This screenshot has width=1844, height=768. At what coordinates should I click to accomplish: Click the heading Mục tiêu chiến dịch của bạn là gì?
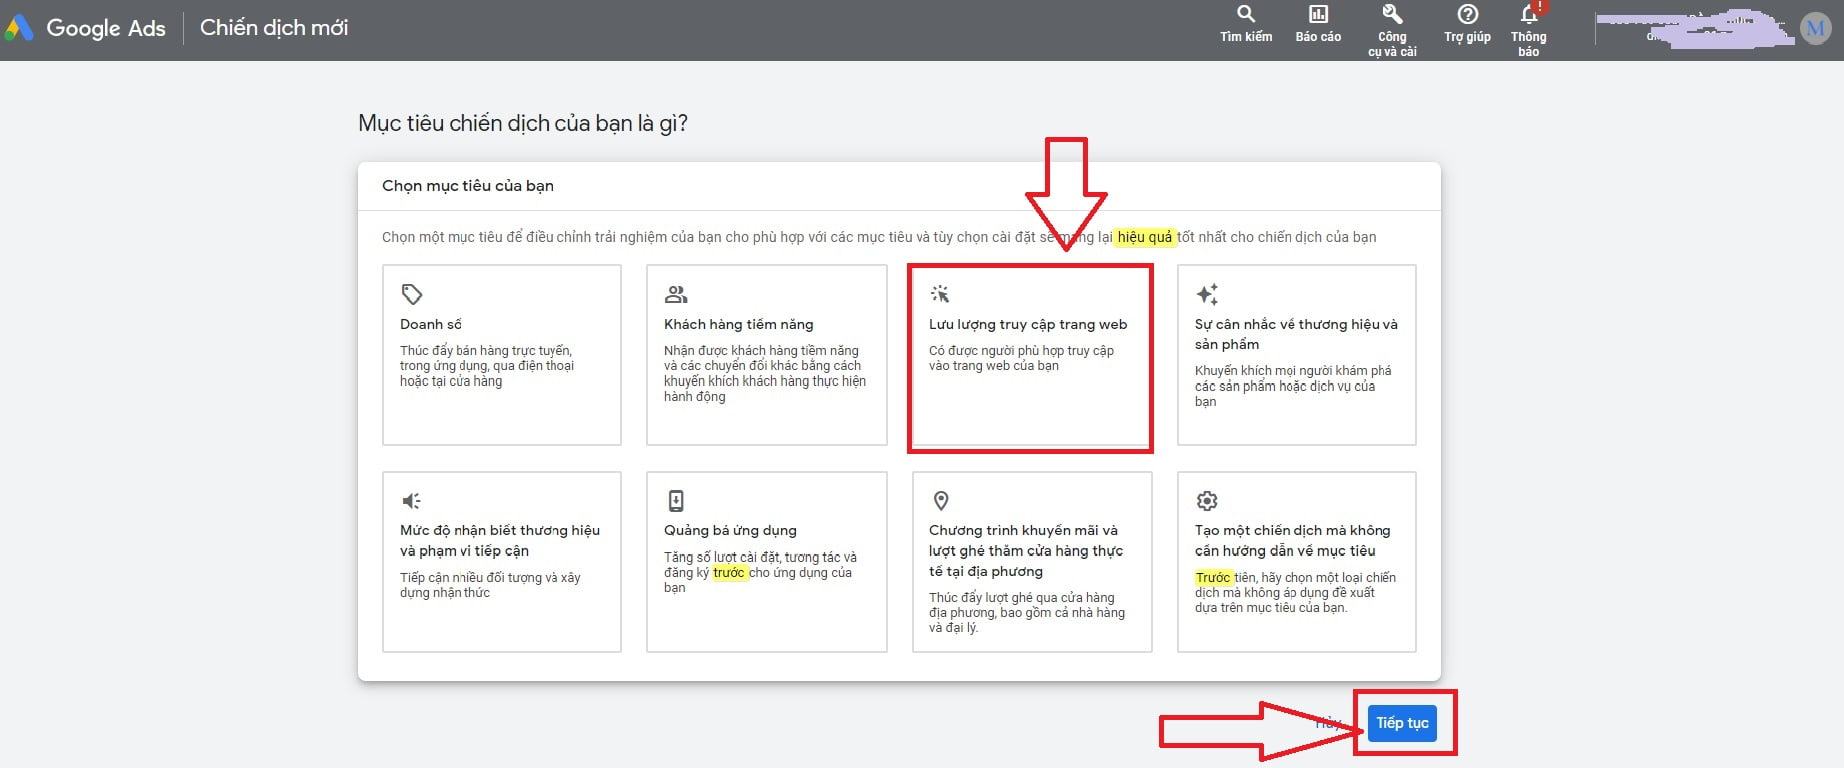pyautogui.click(x=523, y=124)
